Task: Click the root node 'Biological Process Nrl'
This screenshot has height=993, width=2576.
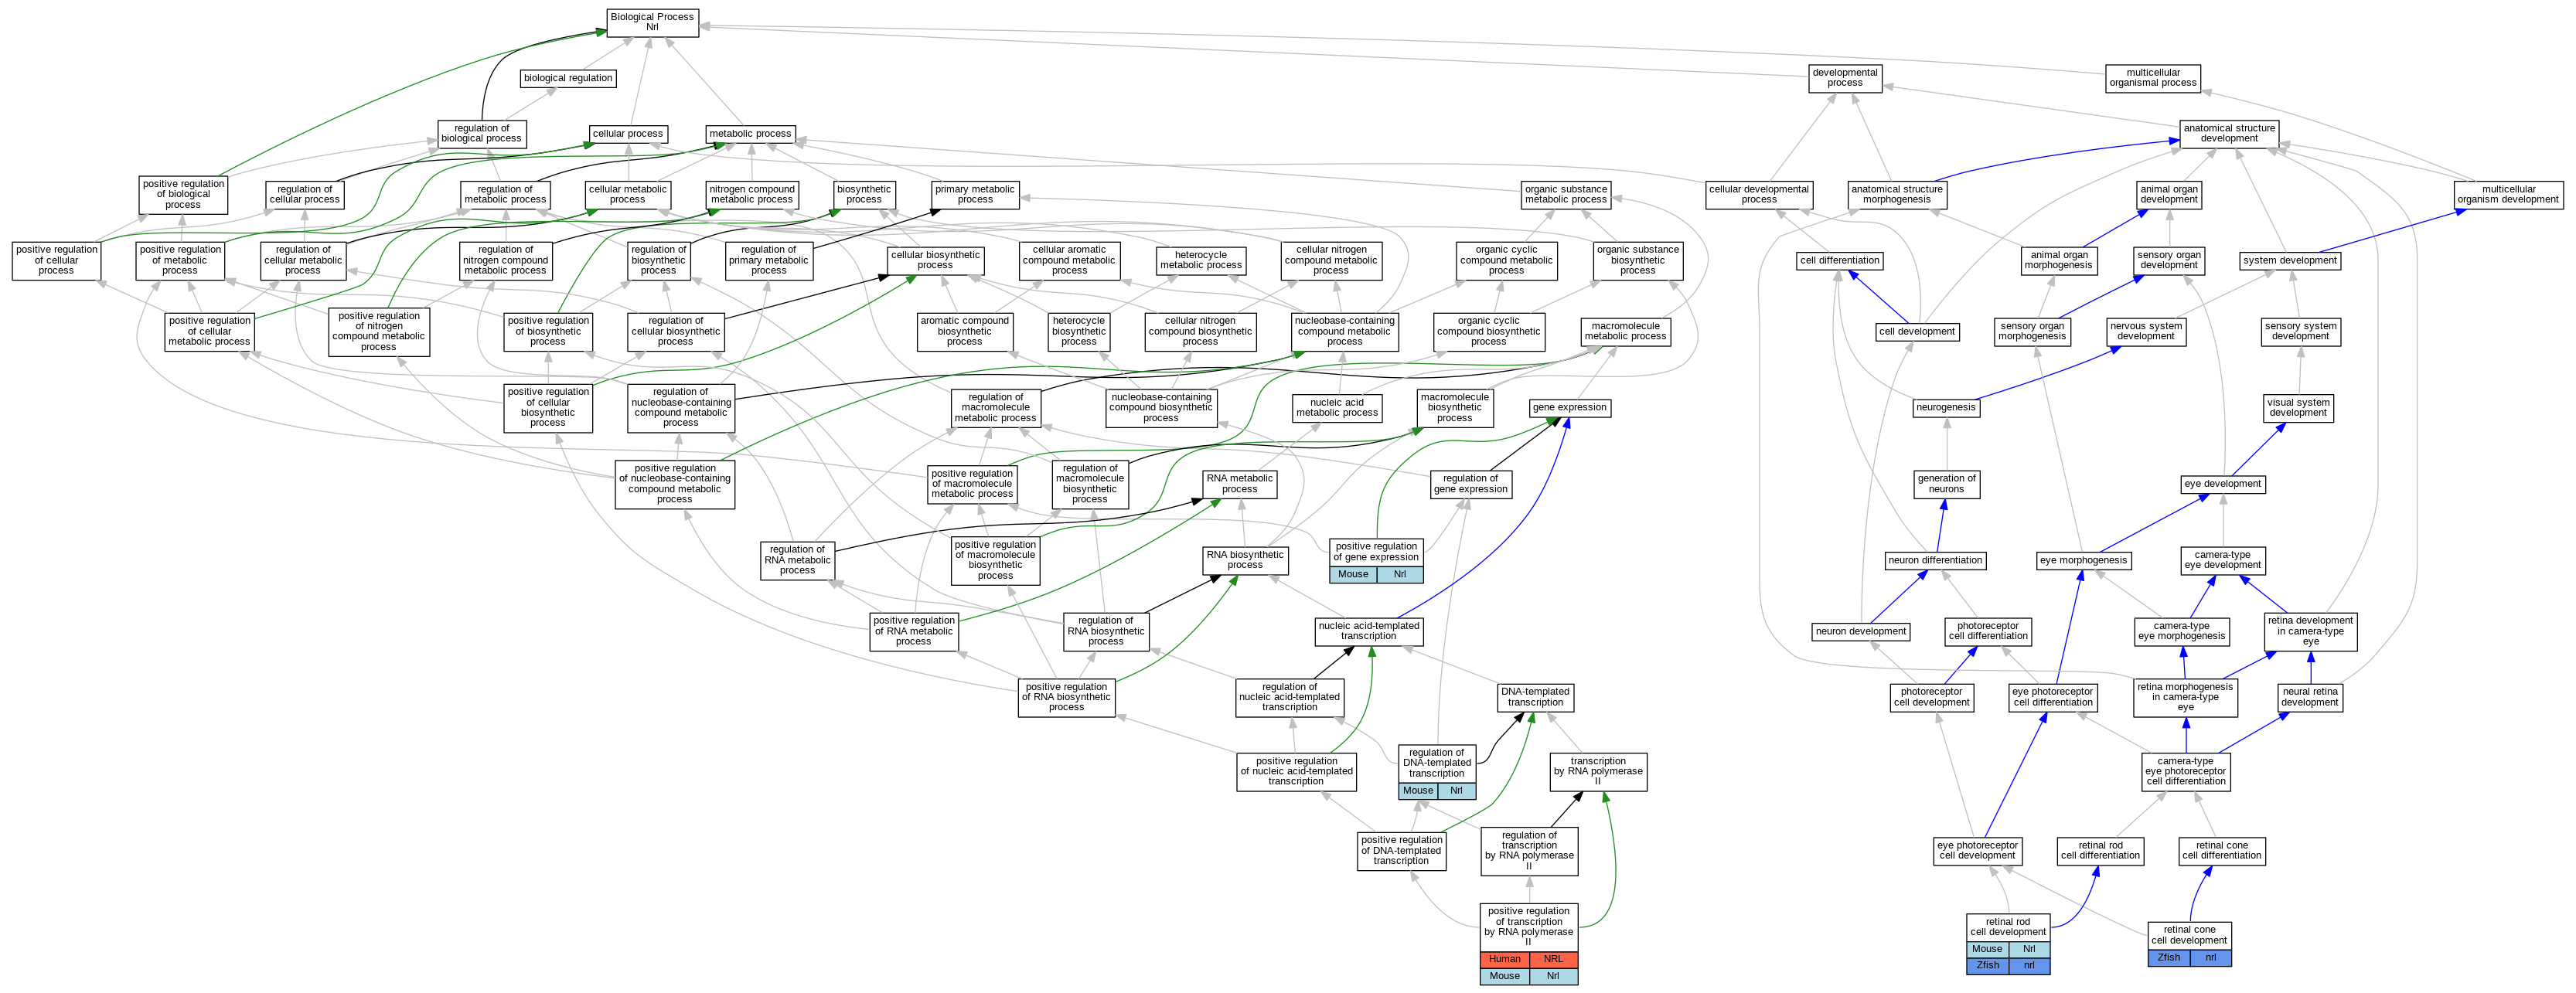Action: pyautogui.click(x=652, y=22)
